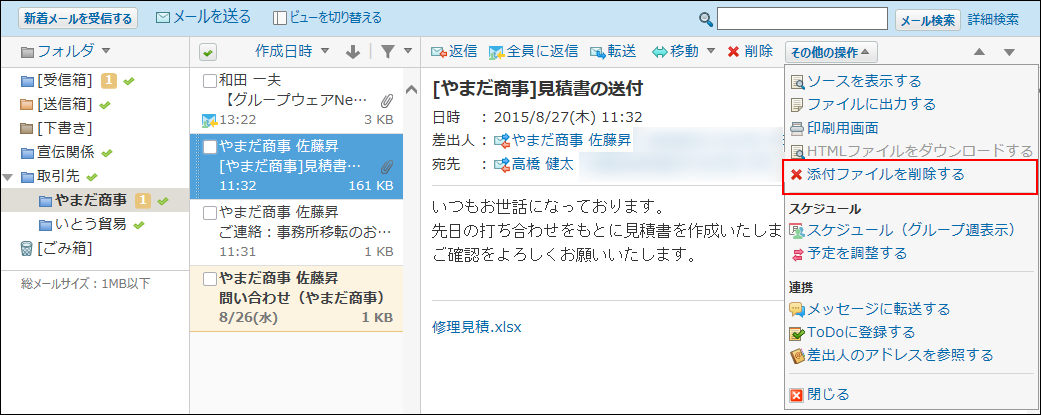Check the selected 見積書 mail checkbox
The width and height of the screenshot is (1041, 415).
(x=210, y=146)
